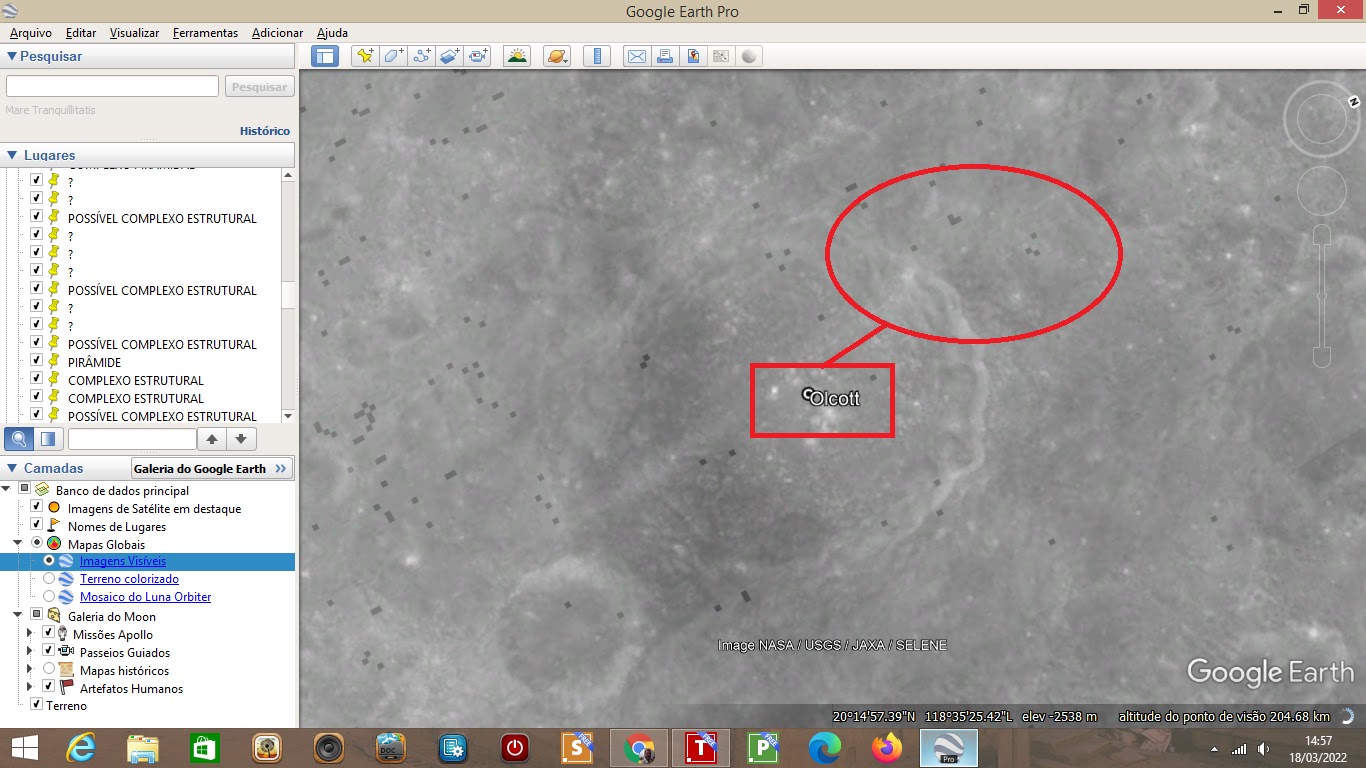The image size is (1366, 768).
Task: Add a placemark with the pushpin icon
Action: pos(365,56)
